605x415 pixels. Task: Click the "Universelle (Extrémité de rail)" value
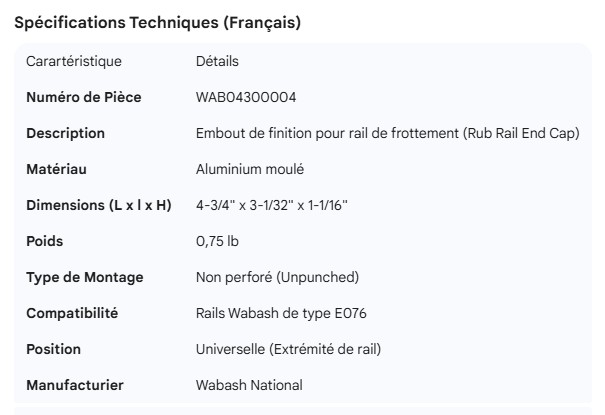tap(288, 349)
